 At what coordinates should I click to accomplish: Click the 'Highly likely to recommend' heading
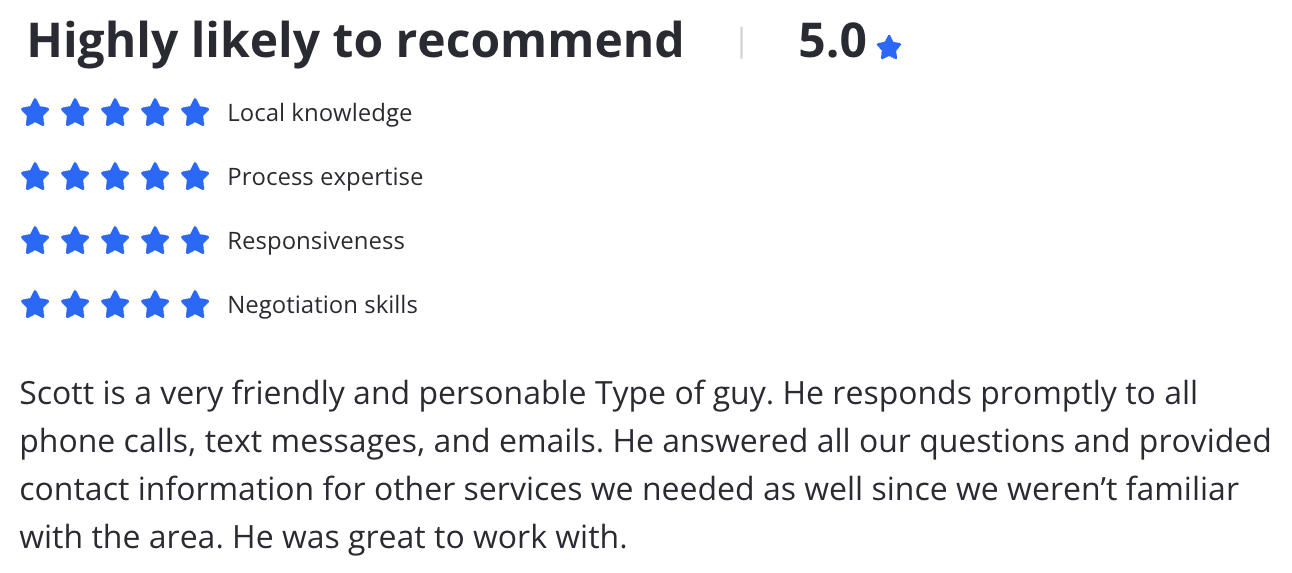(x=355, y=41)
